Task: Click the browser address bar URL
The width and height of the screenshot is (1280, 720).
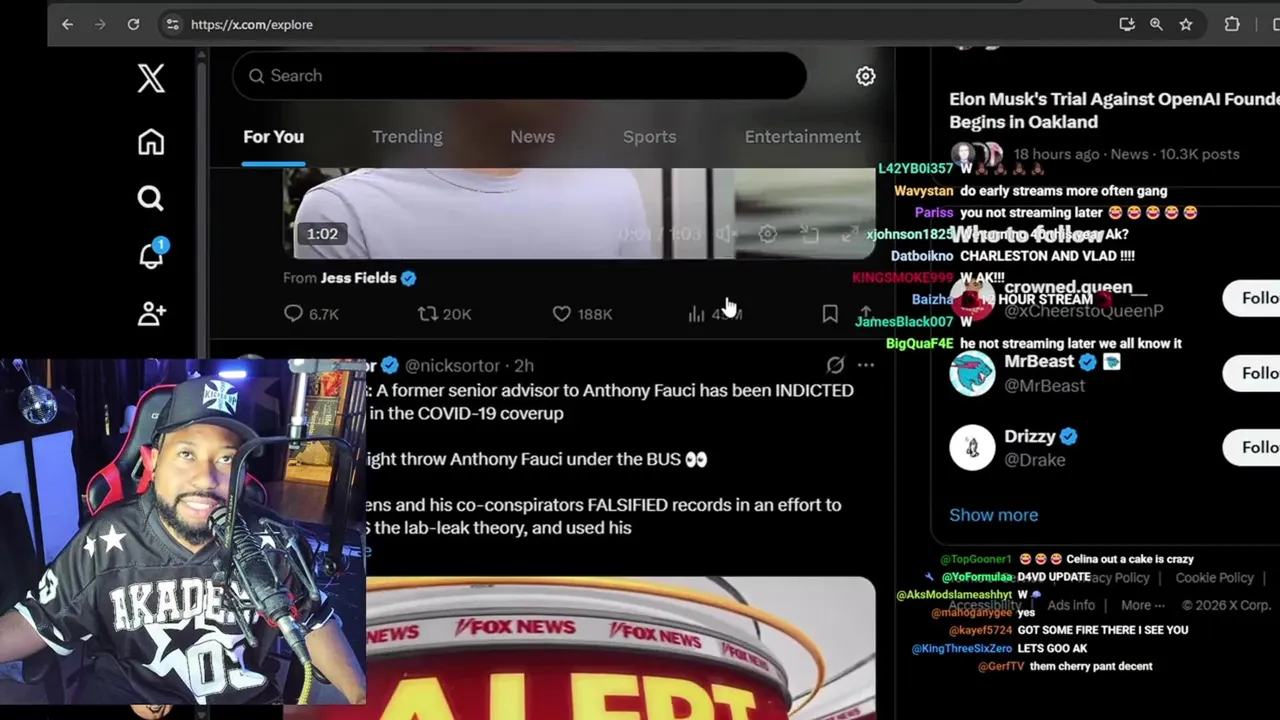Action: point(252,24)
